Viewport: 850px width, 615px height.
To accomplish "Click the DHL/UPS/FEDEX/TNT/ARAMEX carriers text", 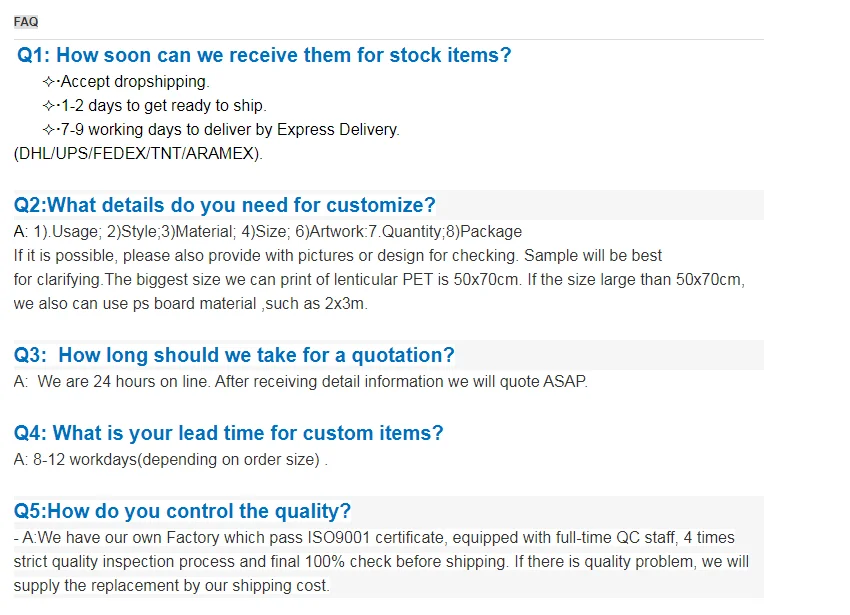I will (x=138, y=154).
